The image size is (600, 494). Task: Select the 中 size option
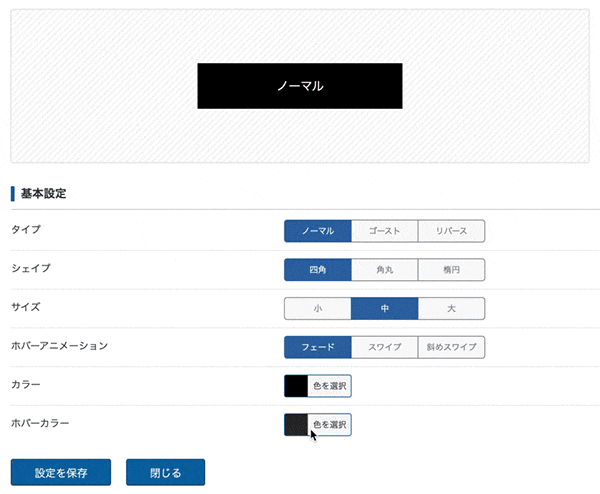(385, 308)
